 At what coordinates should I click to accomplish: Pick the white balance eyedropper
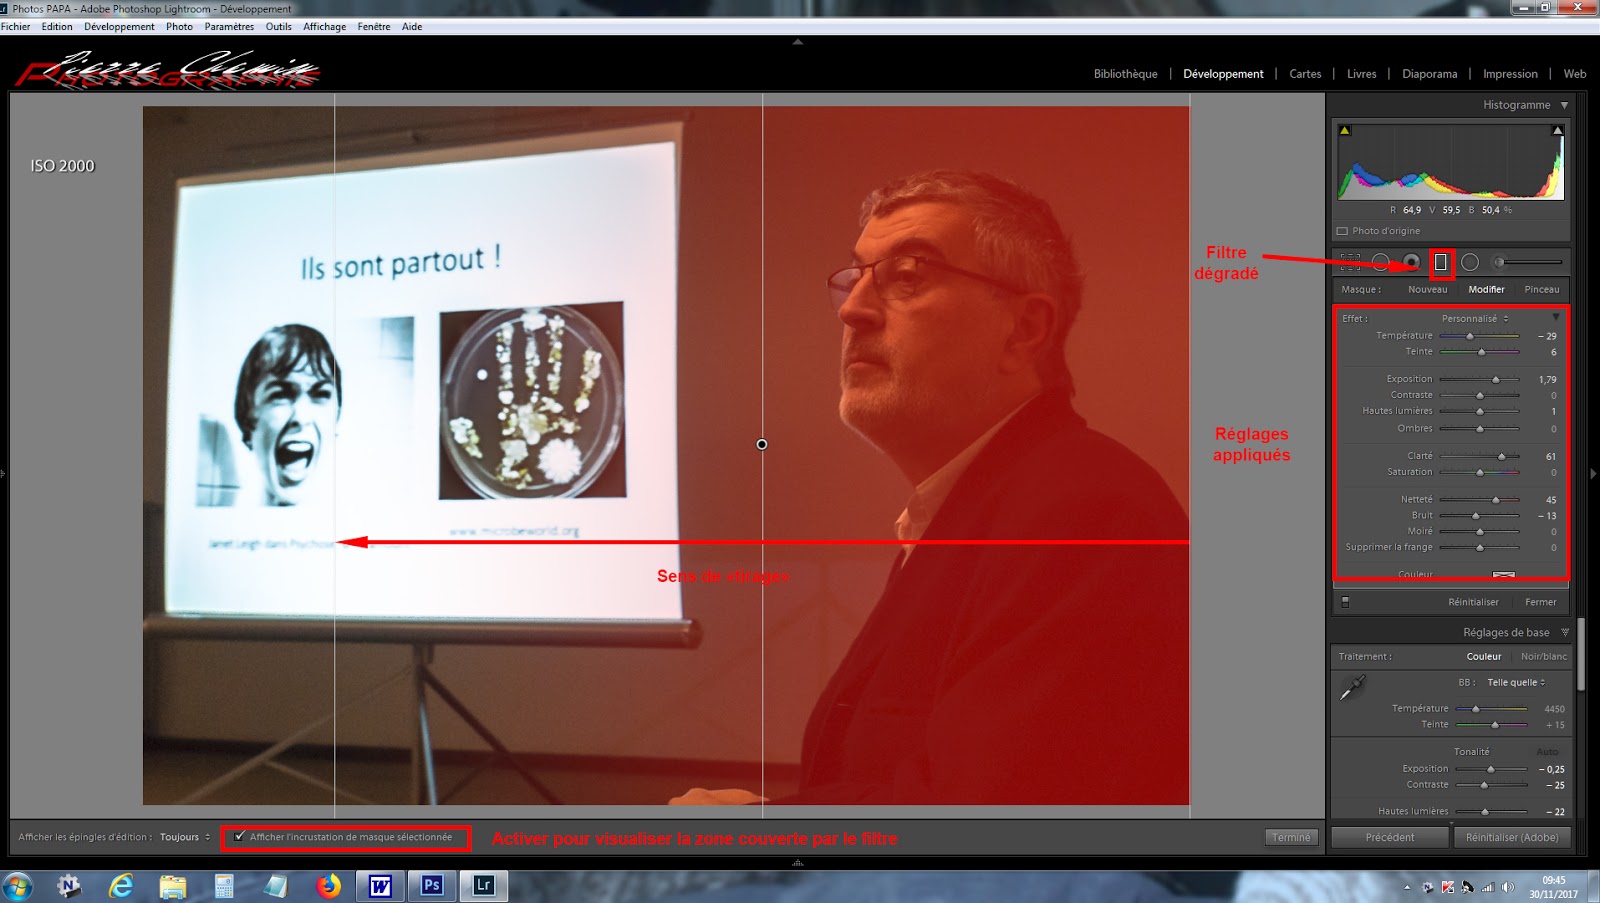(x=1353, y=687)
